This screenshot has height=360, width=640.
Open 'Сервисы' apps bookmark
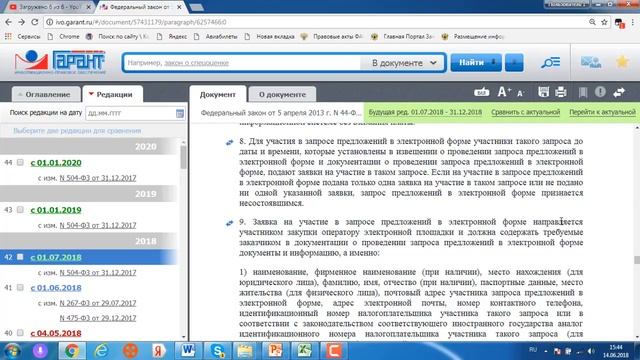click(23, 36)
